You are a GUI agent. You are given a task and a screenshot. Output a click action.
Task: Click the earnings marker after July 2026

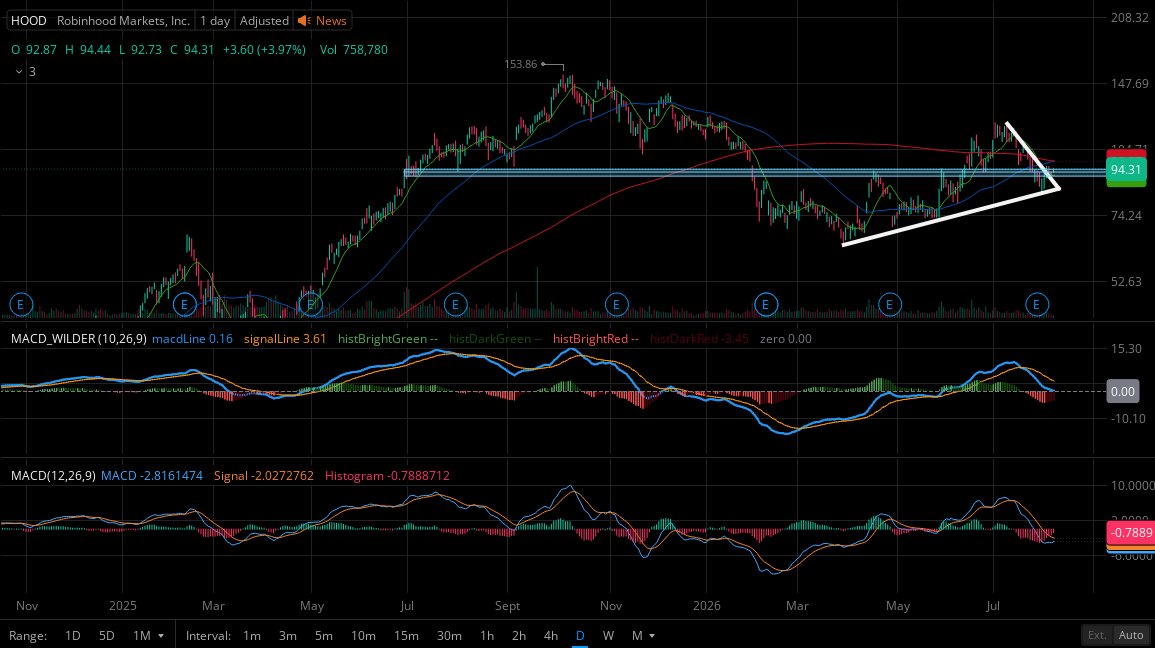[1036, 304]
